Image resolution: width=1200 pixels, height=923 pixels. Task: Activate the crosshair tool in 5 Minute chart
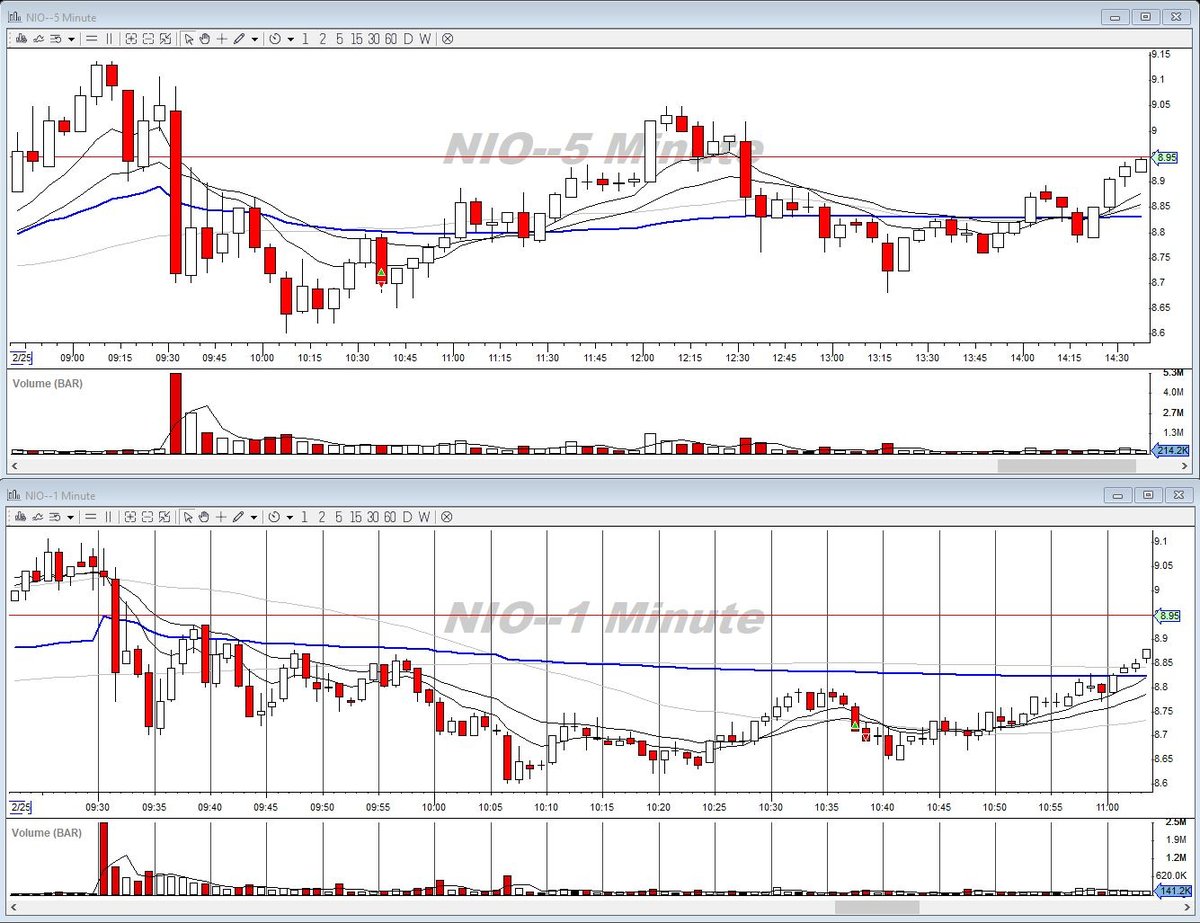pos(222,39)
